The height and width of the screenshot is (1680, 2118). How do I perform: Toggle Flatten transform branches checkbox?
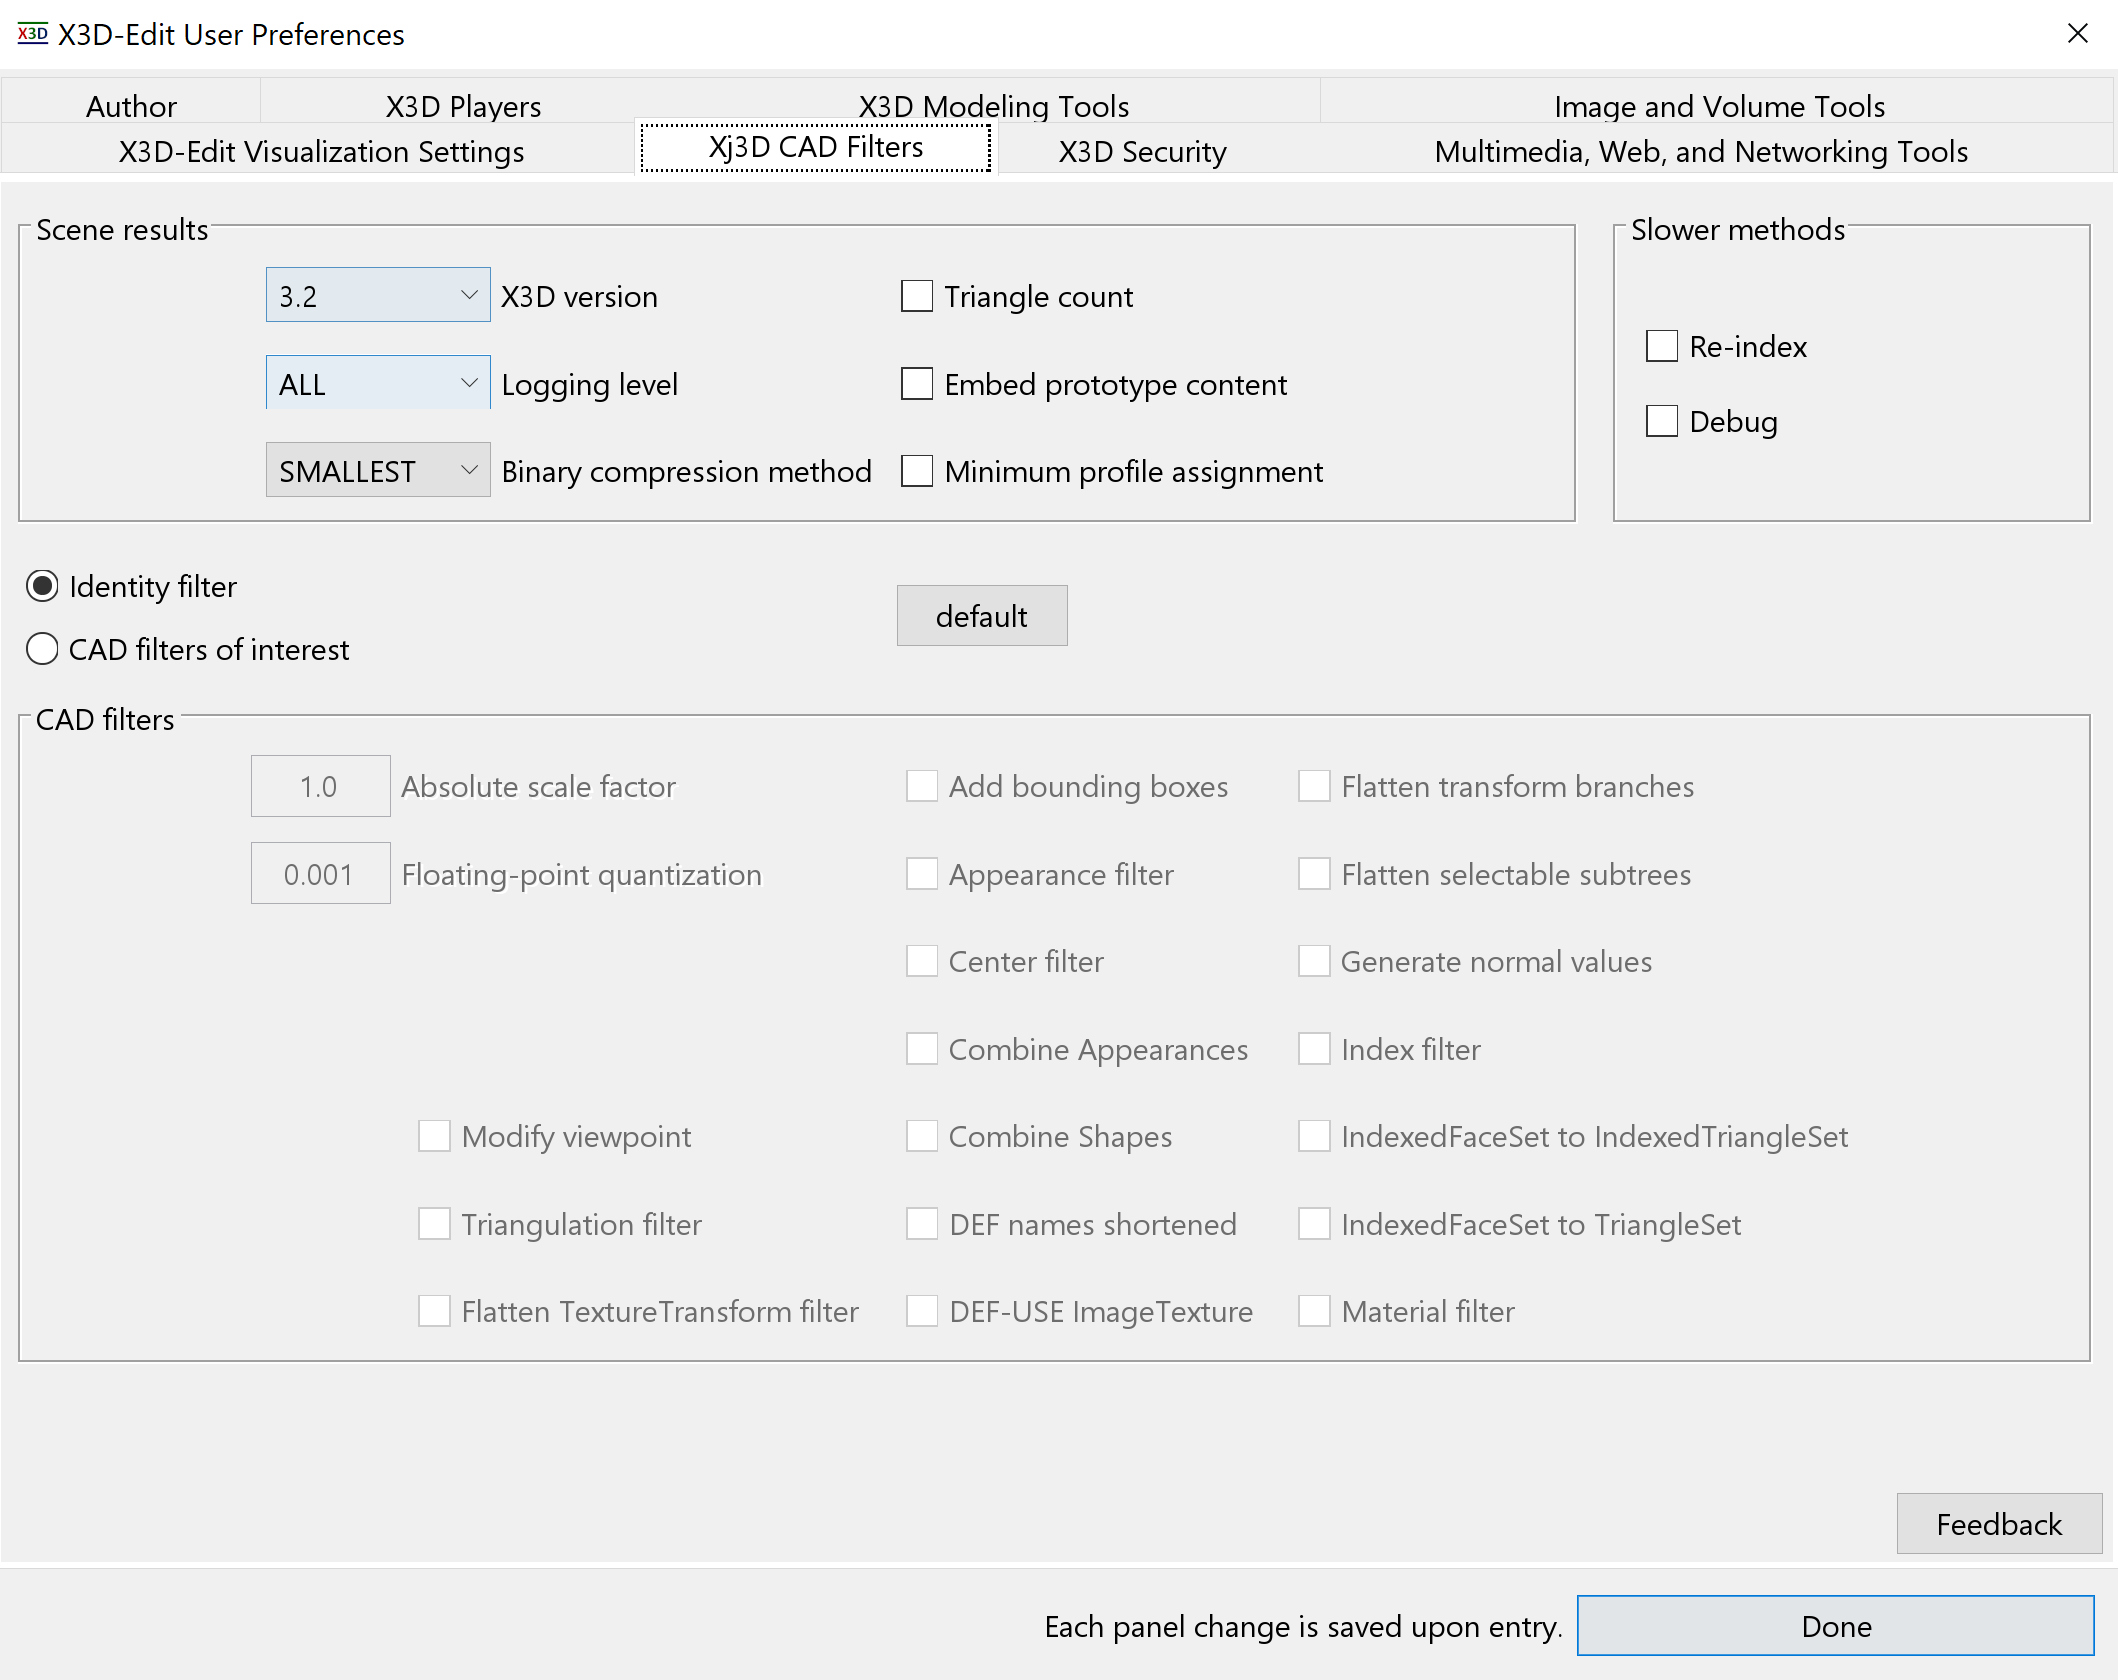1313,786
